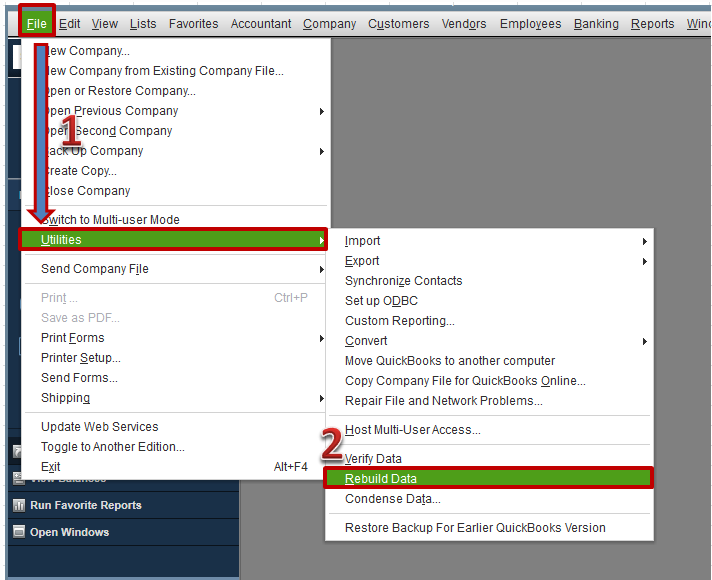
Task: Choose New Company from Existing Company File
Action: click(x=164, y=71)
